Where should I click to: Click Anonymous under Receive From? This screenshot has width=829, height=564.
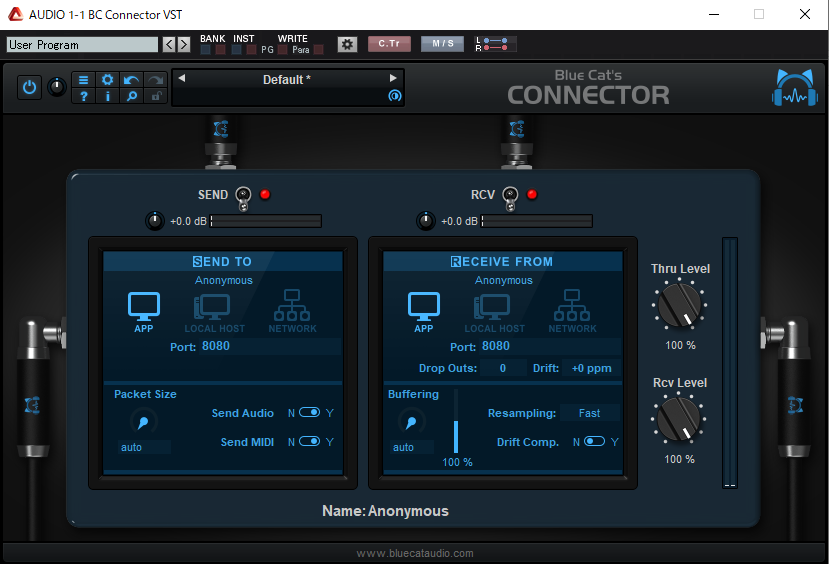pos(503,280)
